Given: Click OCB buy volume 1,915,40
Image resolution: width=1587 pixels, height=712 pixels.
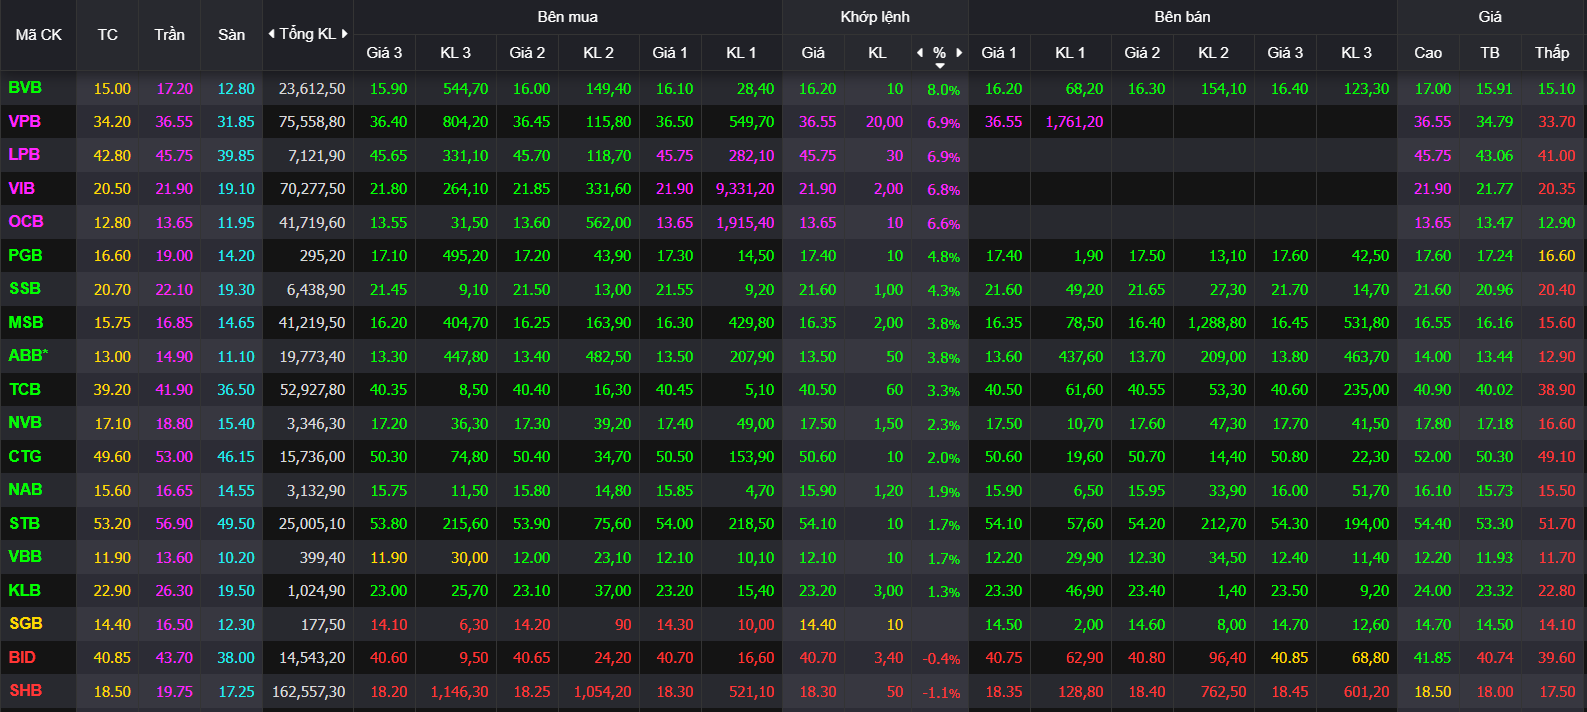Looking at the screenshot, I should pyautogui.click(x=745, y=223).
